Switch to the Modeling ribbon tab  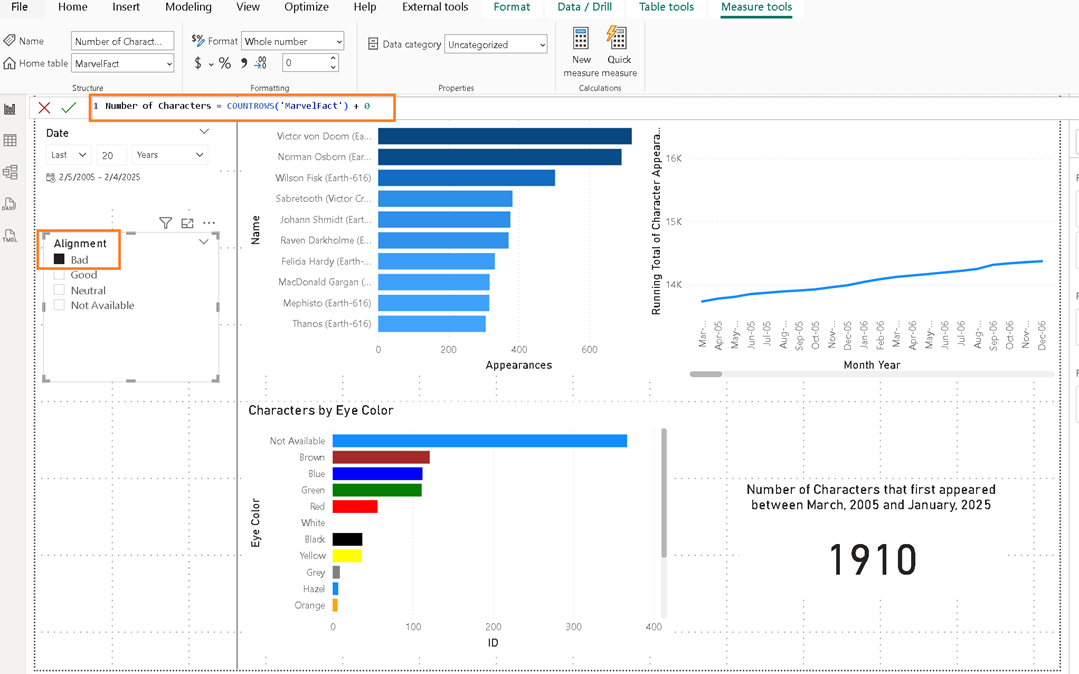[188, 7]
